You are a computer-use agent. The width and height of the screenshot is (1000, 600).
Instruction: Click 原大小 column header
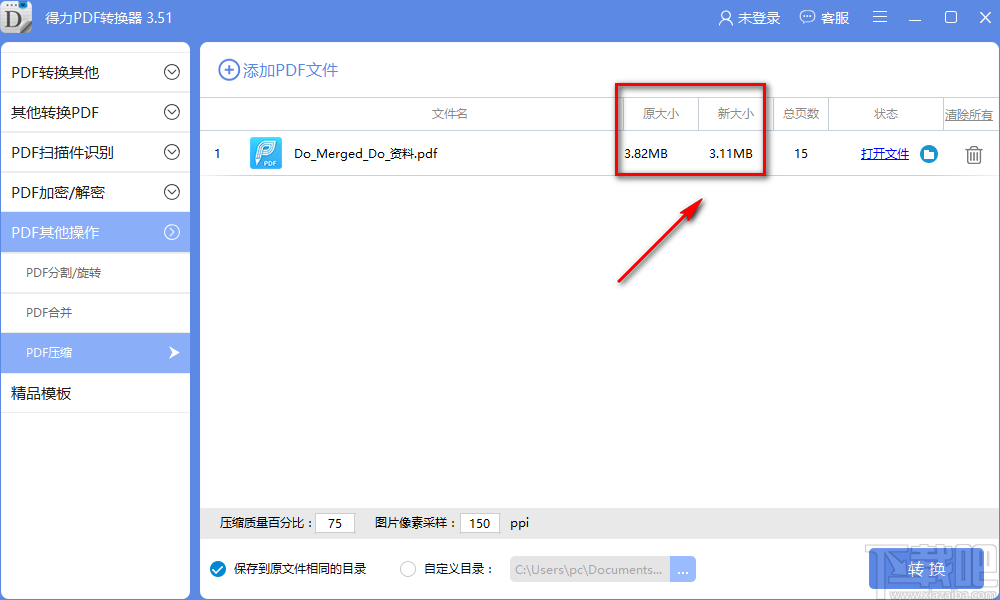tap(661, 114)
